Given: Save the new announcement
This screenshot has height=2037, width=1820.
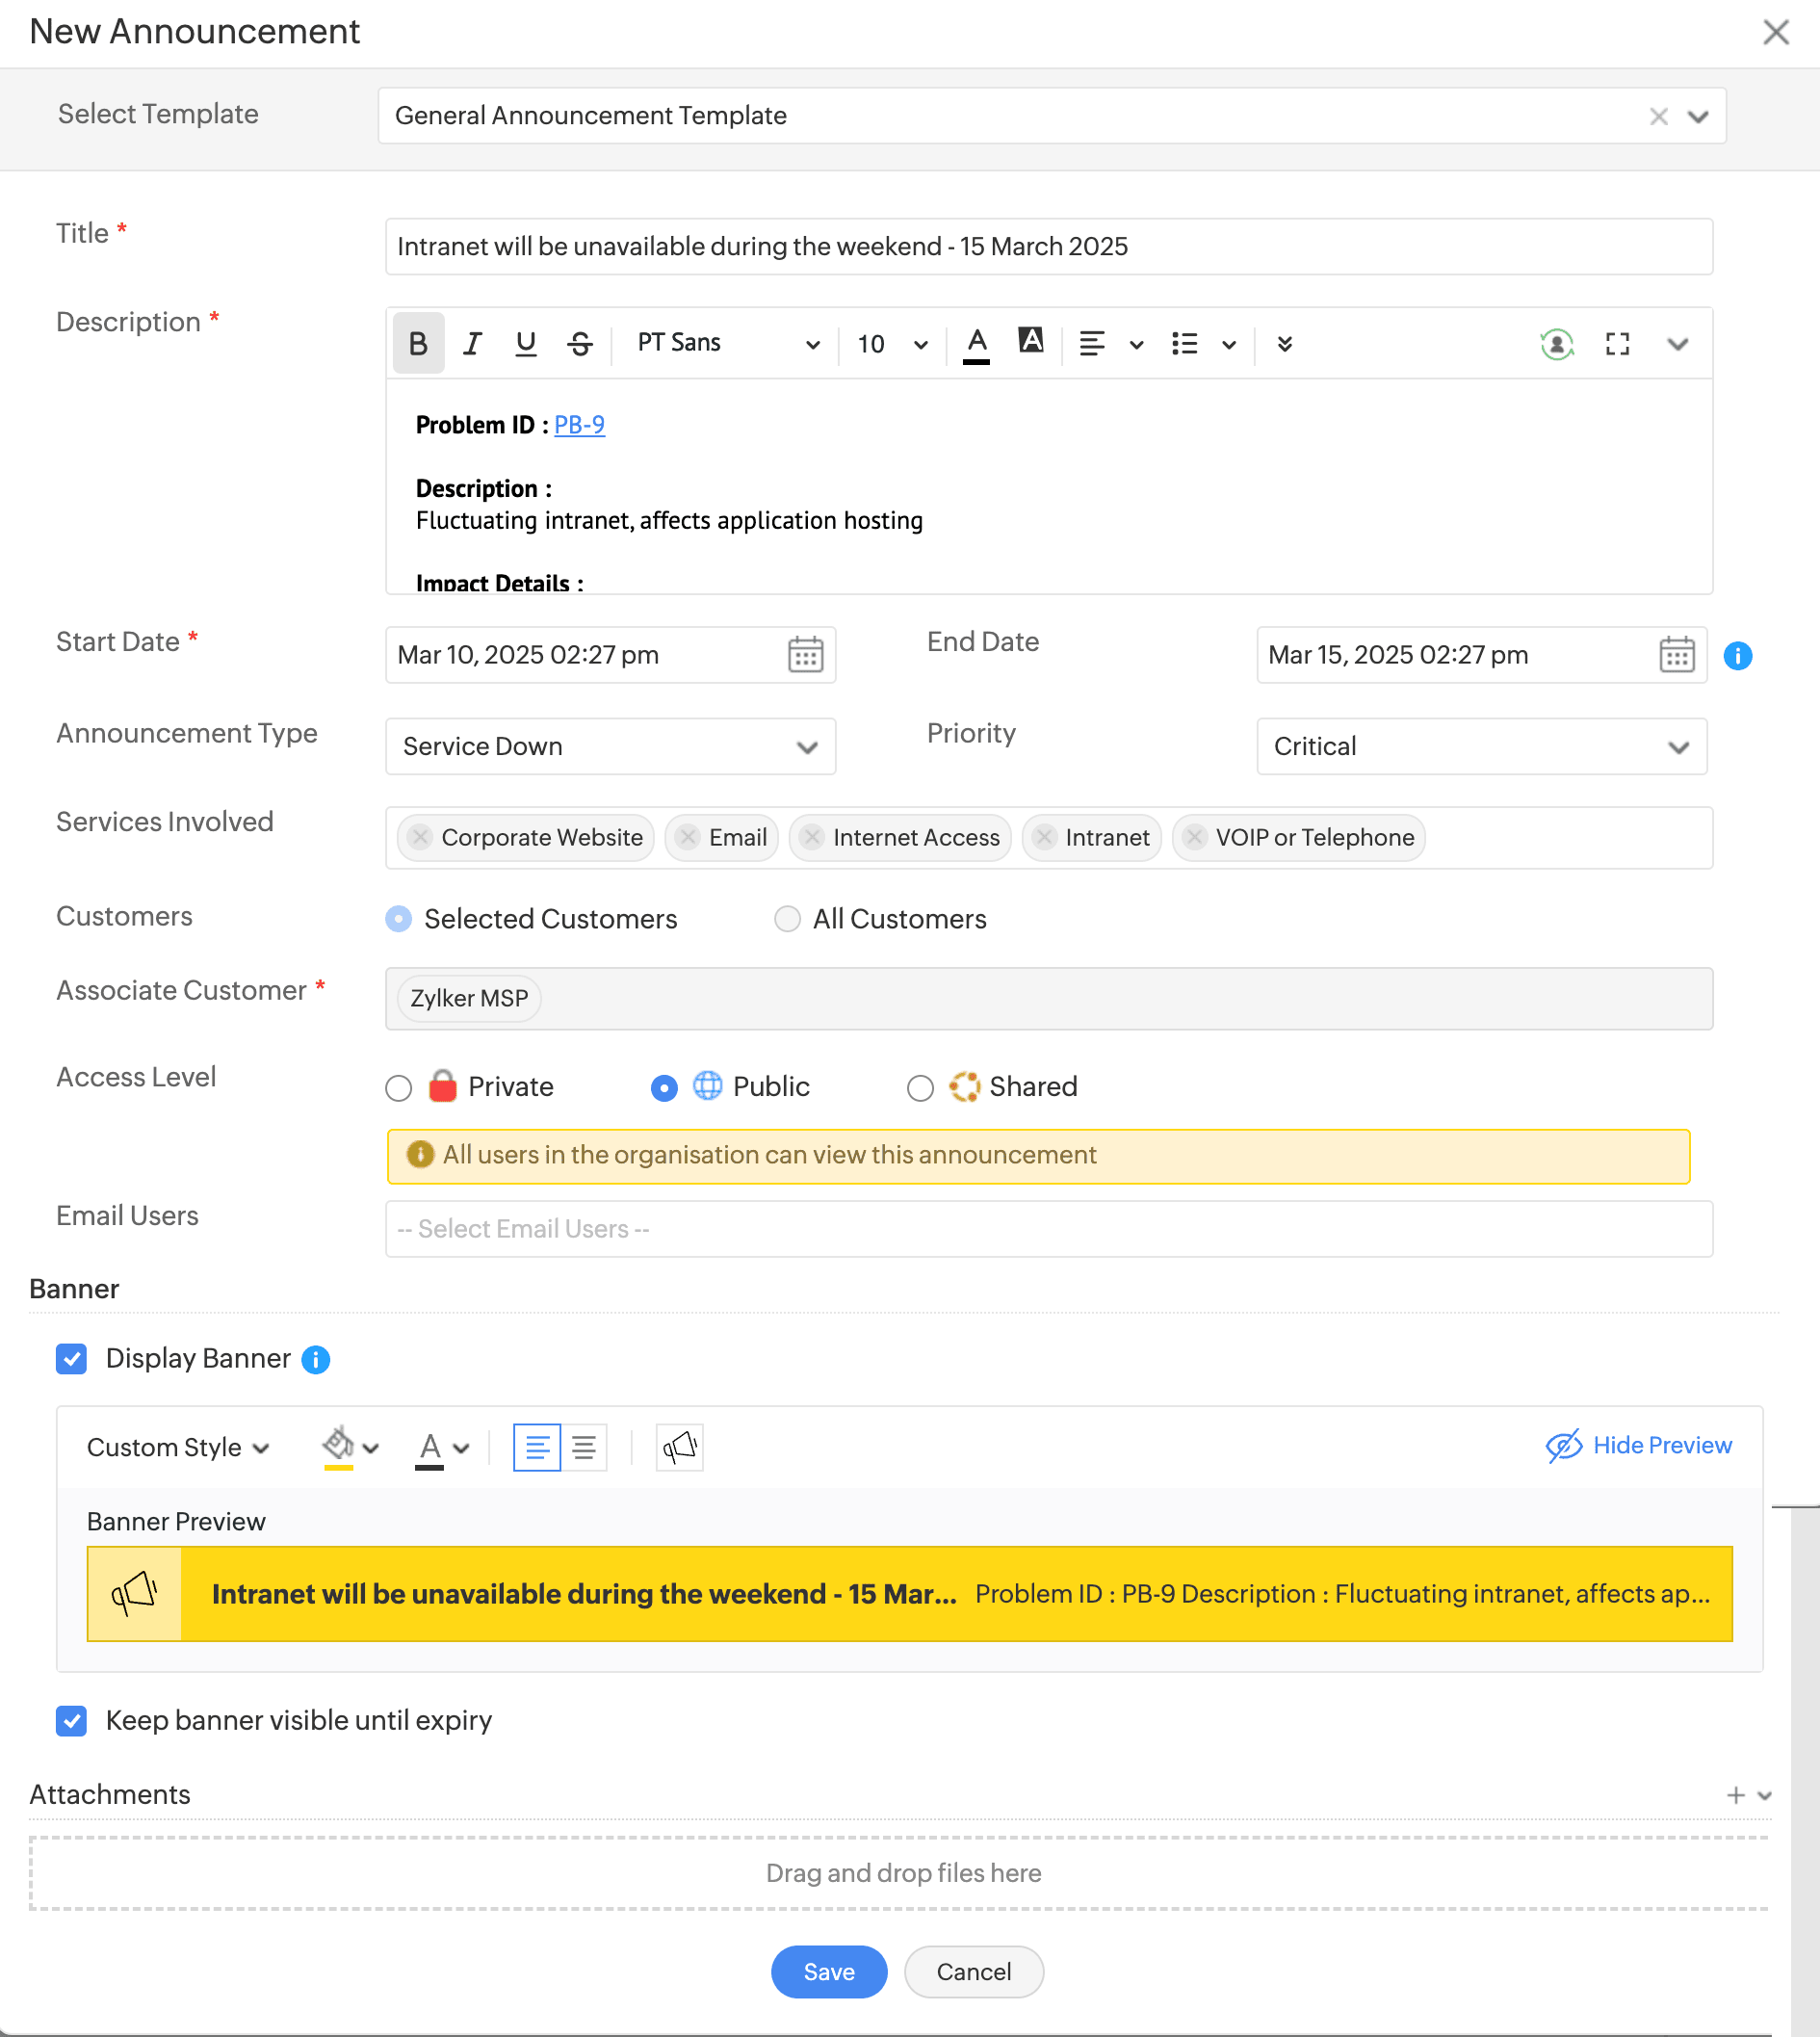Looking at the screenshot, I should click(828, 1972).
